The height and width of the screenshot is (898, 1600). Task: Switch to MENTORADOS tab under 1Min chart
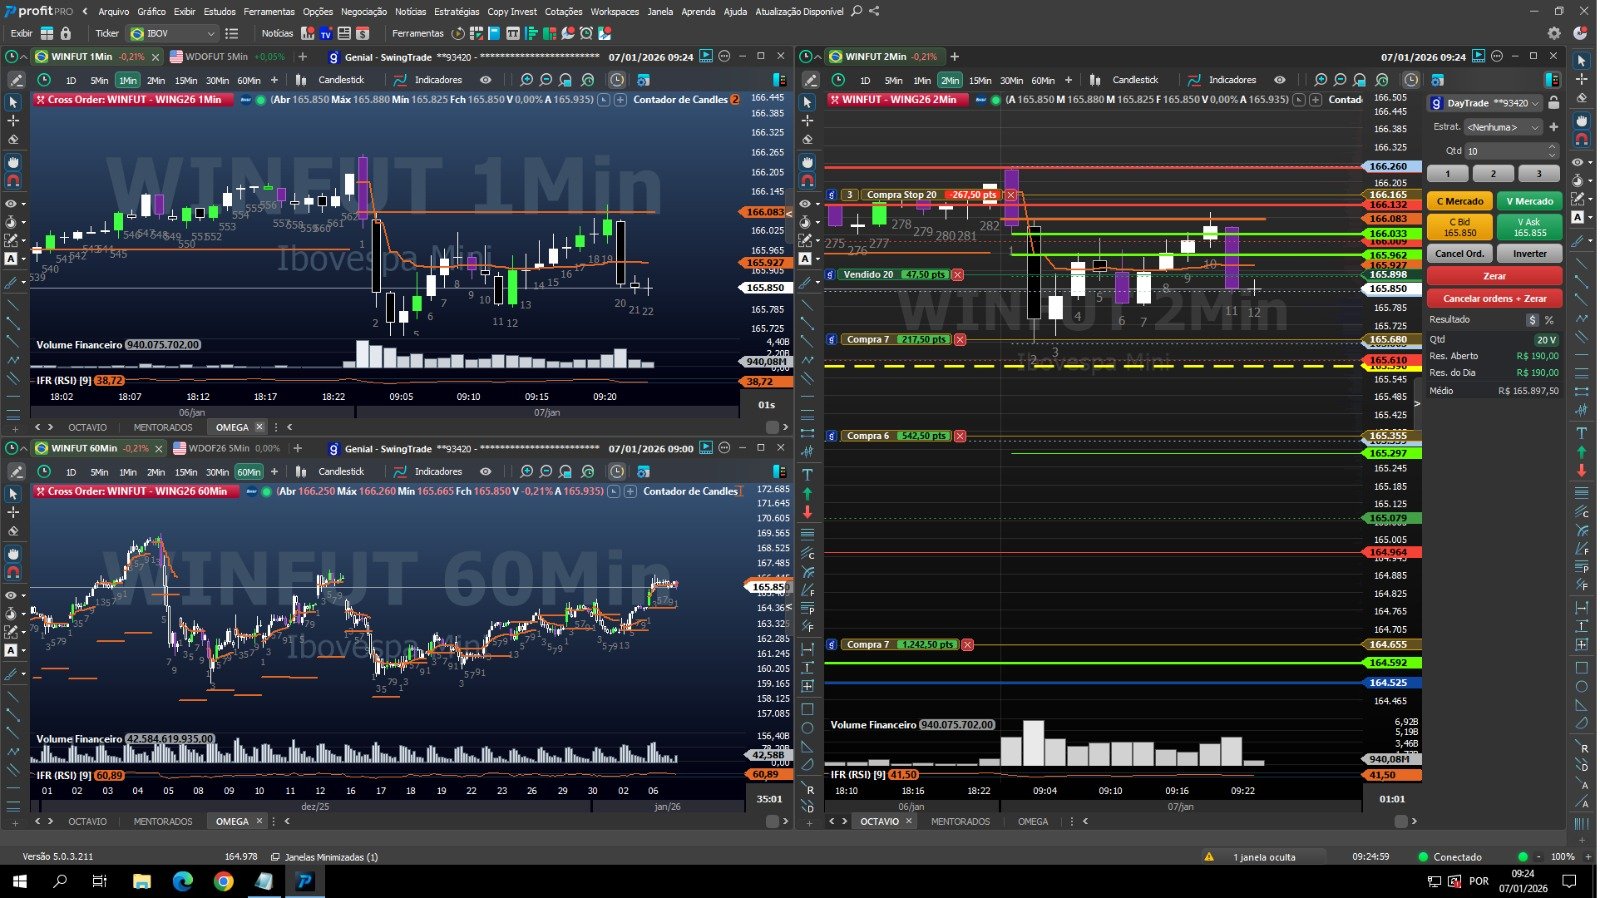coord(162,427)
